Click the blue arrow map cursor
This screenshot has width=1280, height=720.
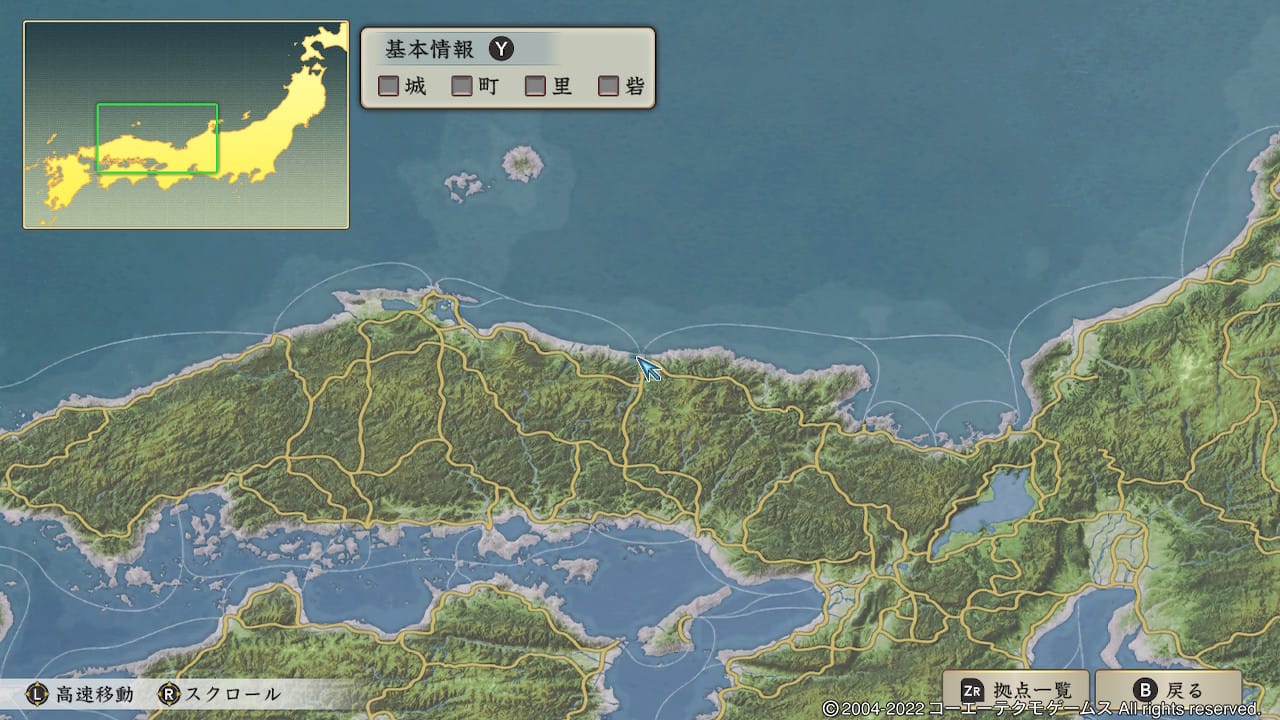648,367
